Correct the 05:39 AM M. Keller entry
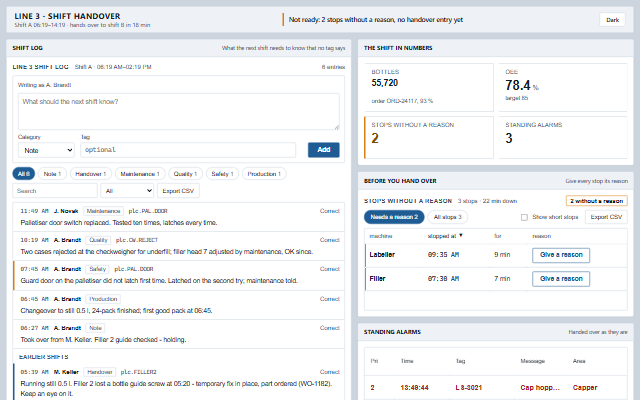Screen dimensions: 640x400 coord(330,372)
